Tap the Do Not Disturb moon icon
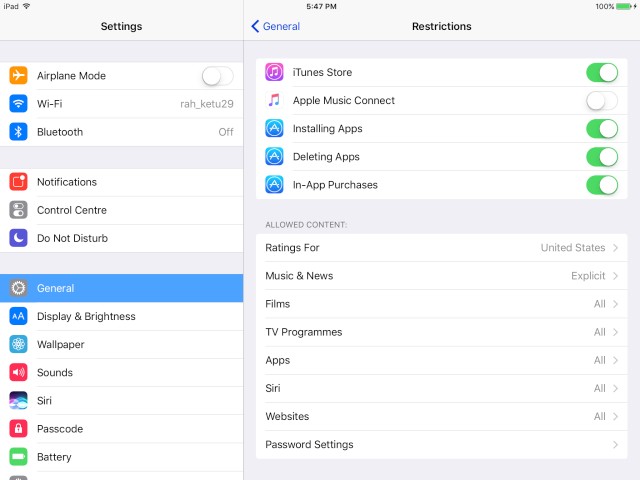 pos(18,238)
